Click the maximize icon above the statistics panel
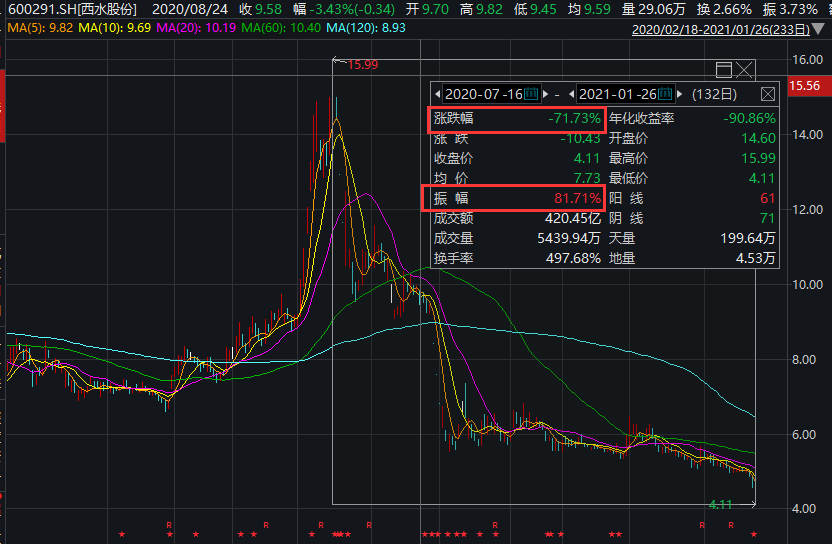Image resolution: width=832 pixels, height=544 pixels. [724, 69]
